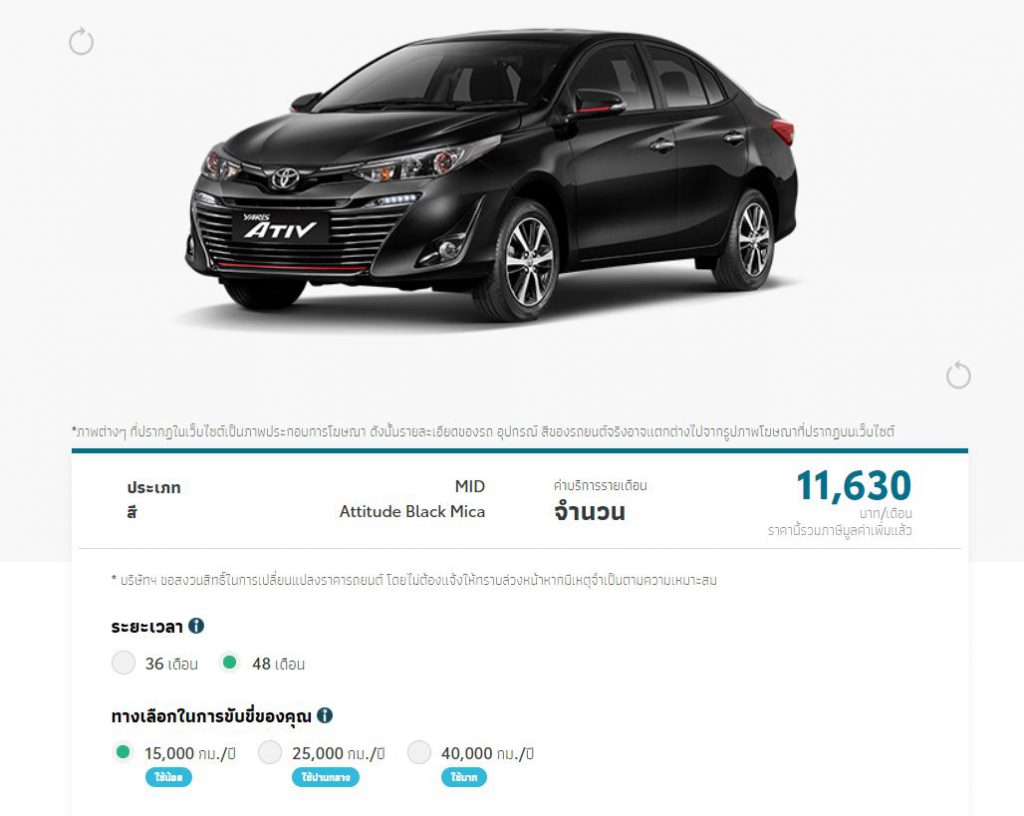
Task: Choose the 25,000 กม./ปี radio button
Action: [270, 752]
